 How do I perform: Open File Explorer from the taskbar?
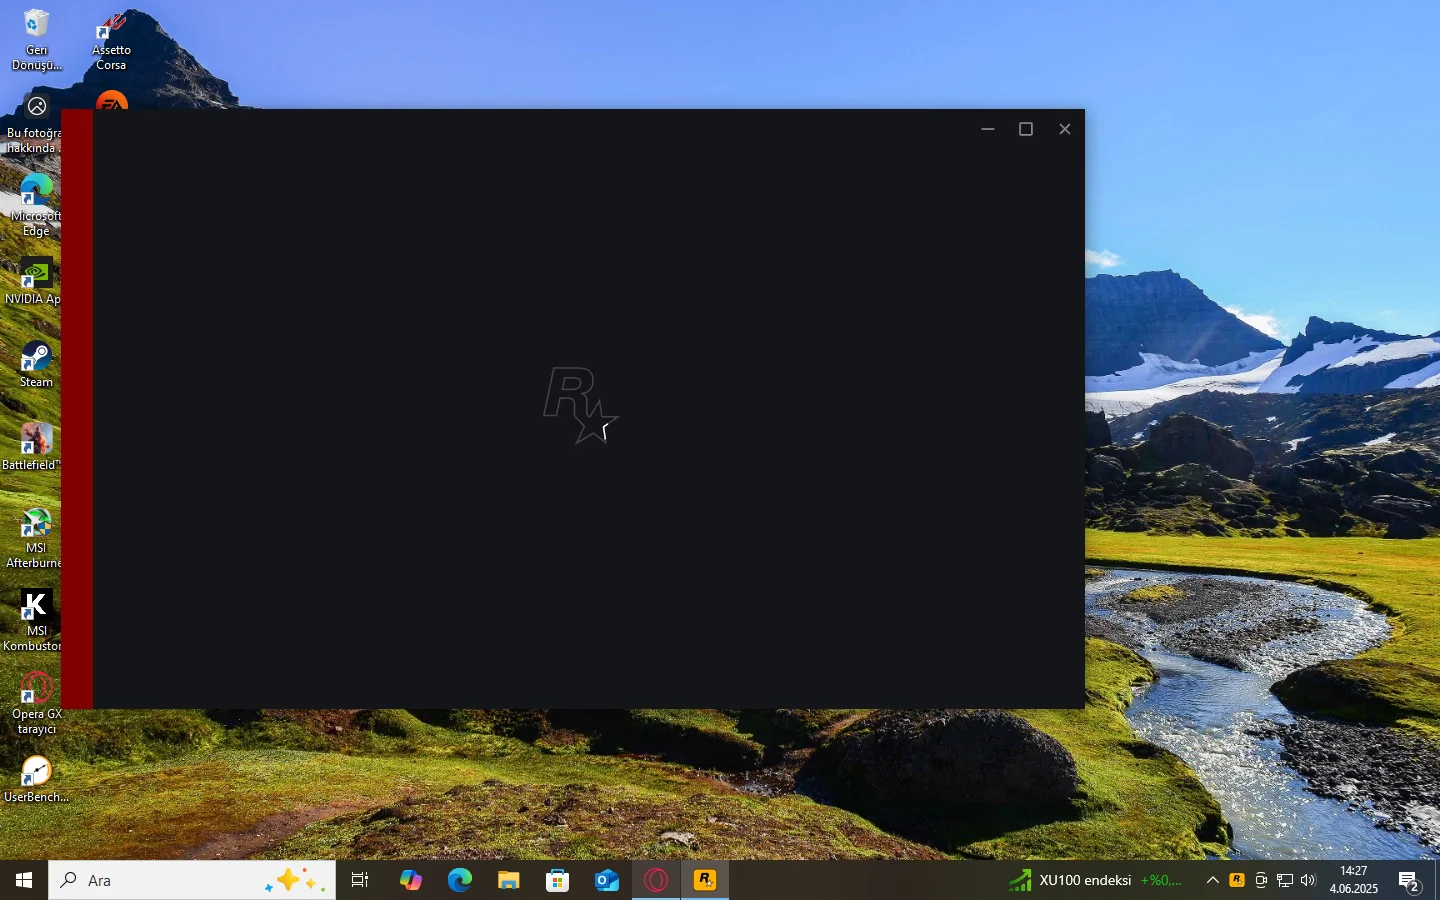click(508, 880)
